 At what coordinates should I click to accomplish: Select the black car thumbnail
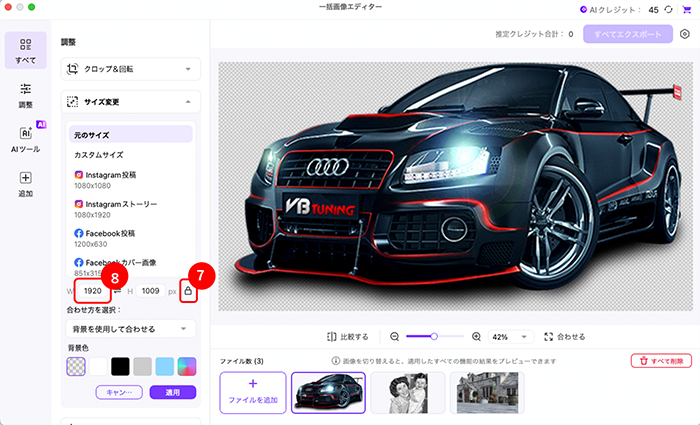click(328, 392)
